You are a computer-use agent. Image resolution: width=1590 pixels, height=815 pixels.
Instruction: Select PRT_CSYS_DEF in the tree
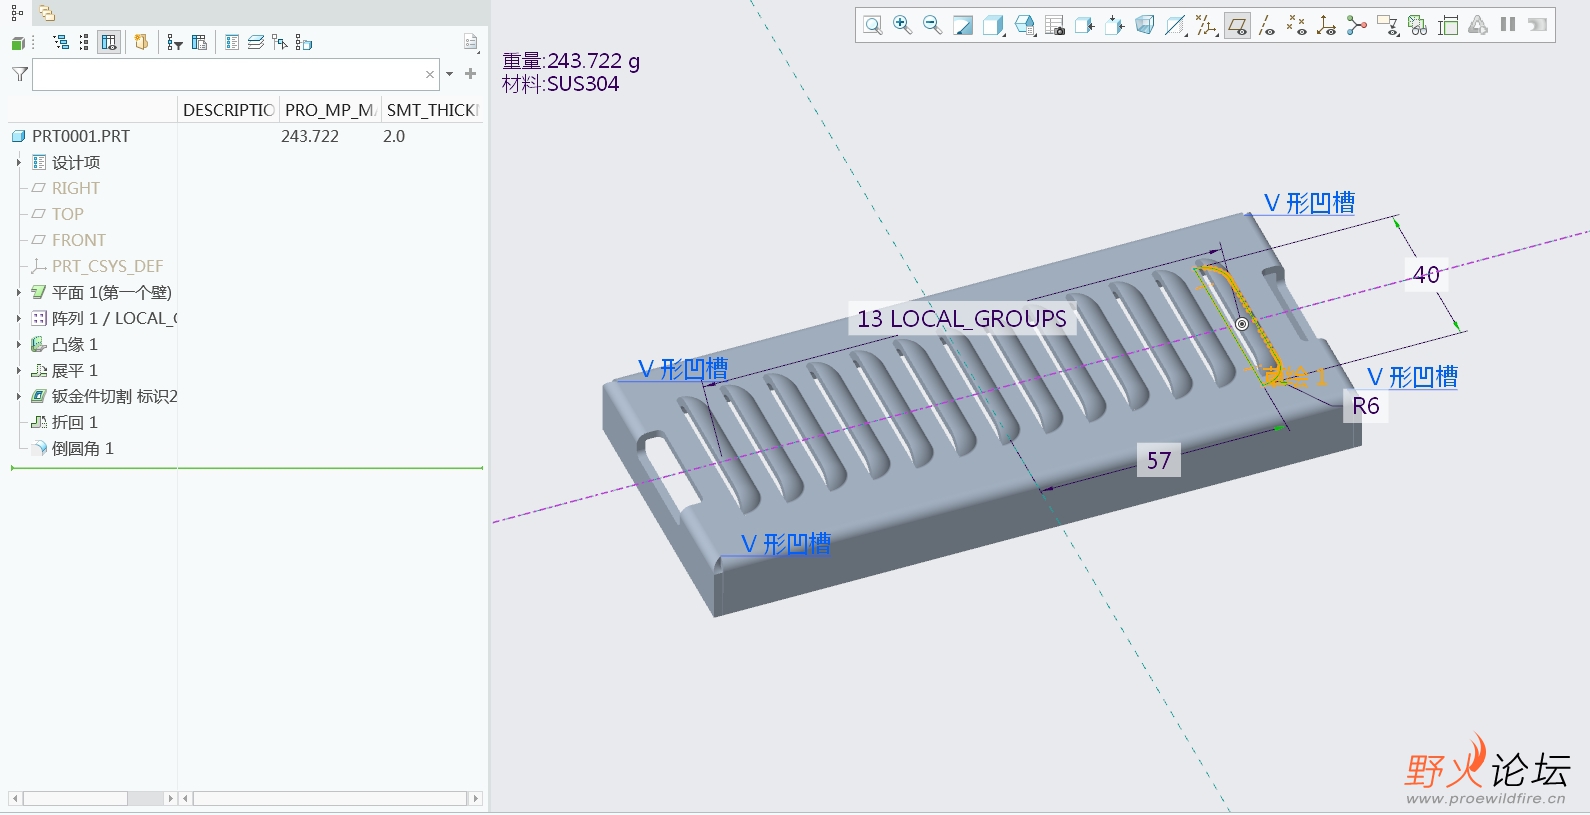(107, 266)
